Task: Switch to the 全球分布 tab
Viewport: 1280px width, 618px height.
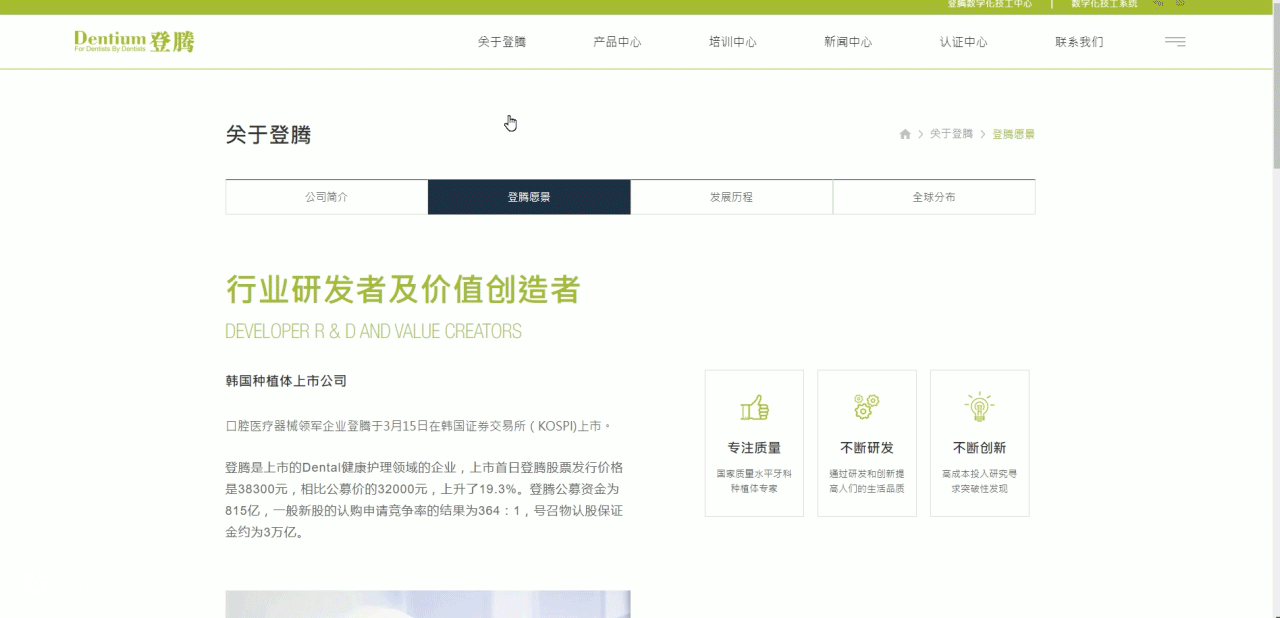Action: [x=934, y=197]
